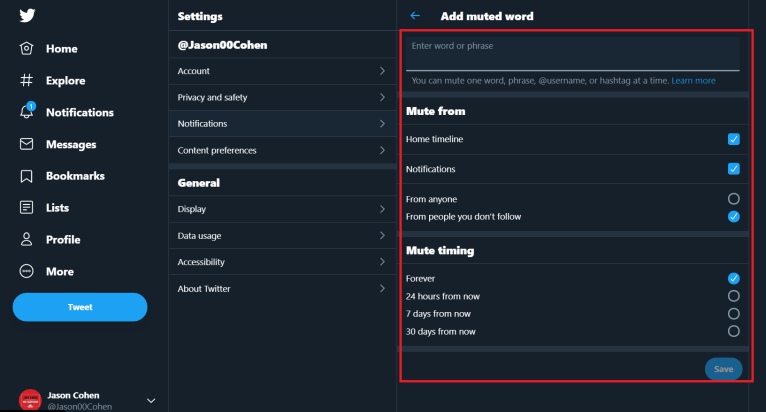Expand Privacy and safety settings

coord(282,97)
